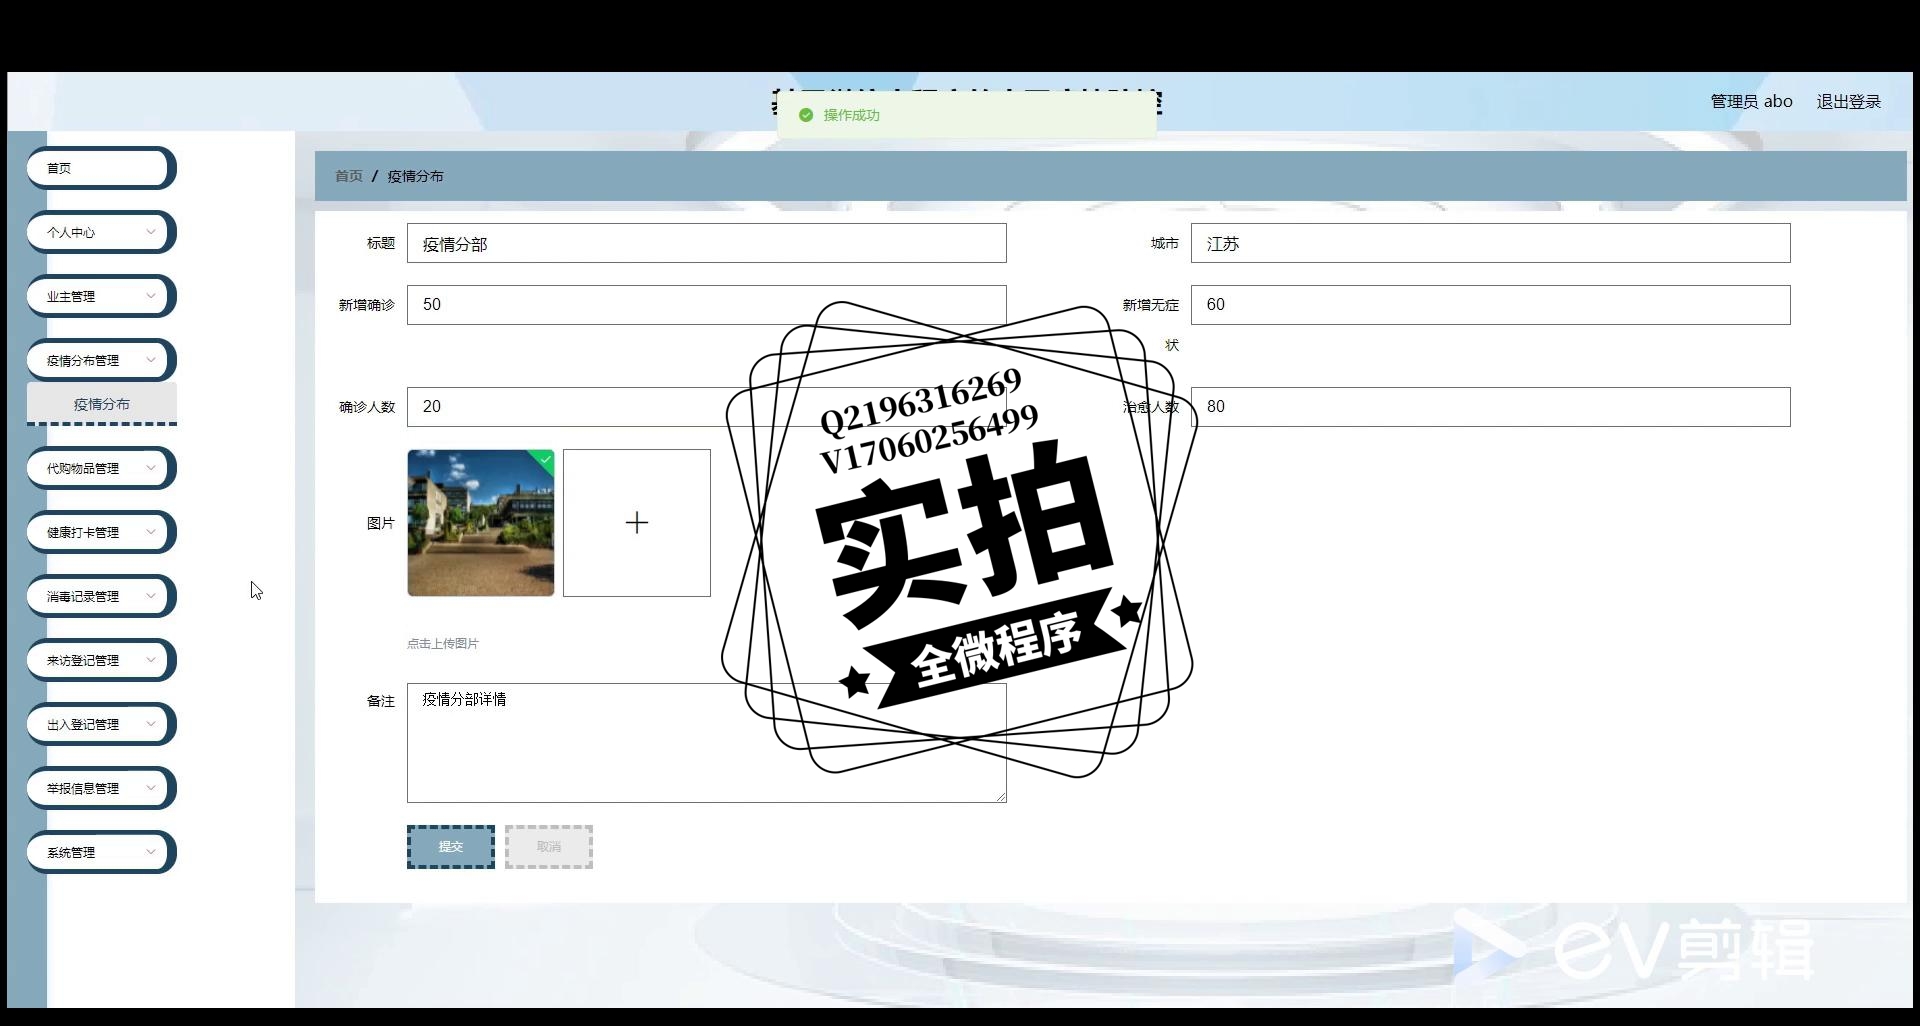Expand the 出入登记管理 menu chevron

151,724
